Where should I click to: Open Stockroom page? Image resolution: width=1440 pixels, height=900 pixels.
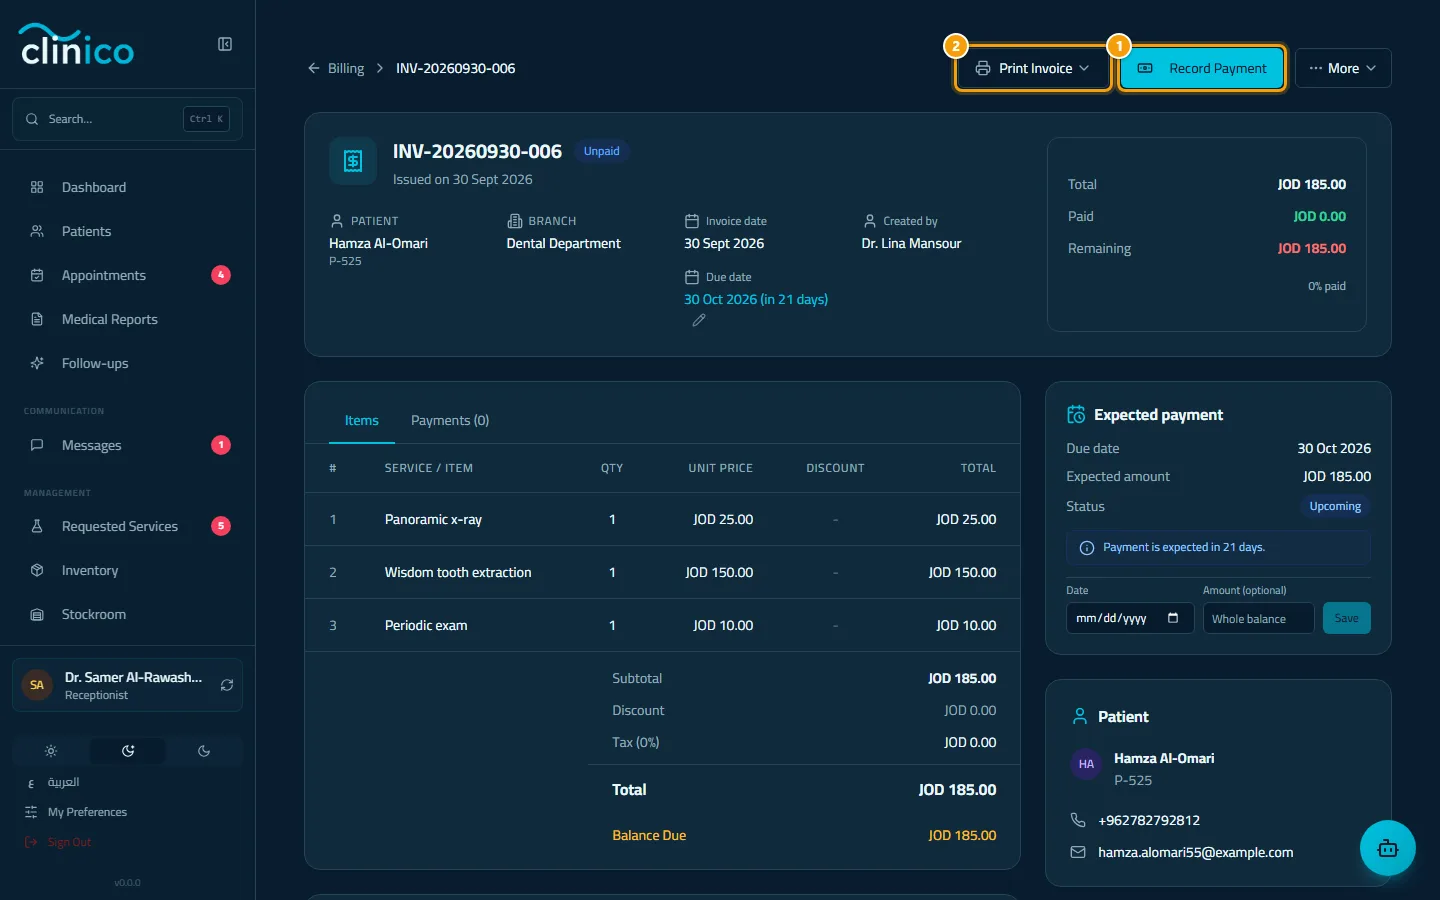point(128,614)
